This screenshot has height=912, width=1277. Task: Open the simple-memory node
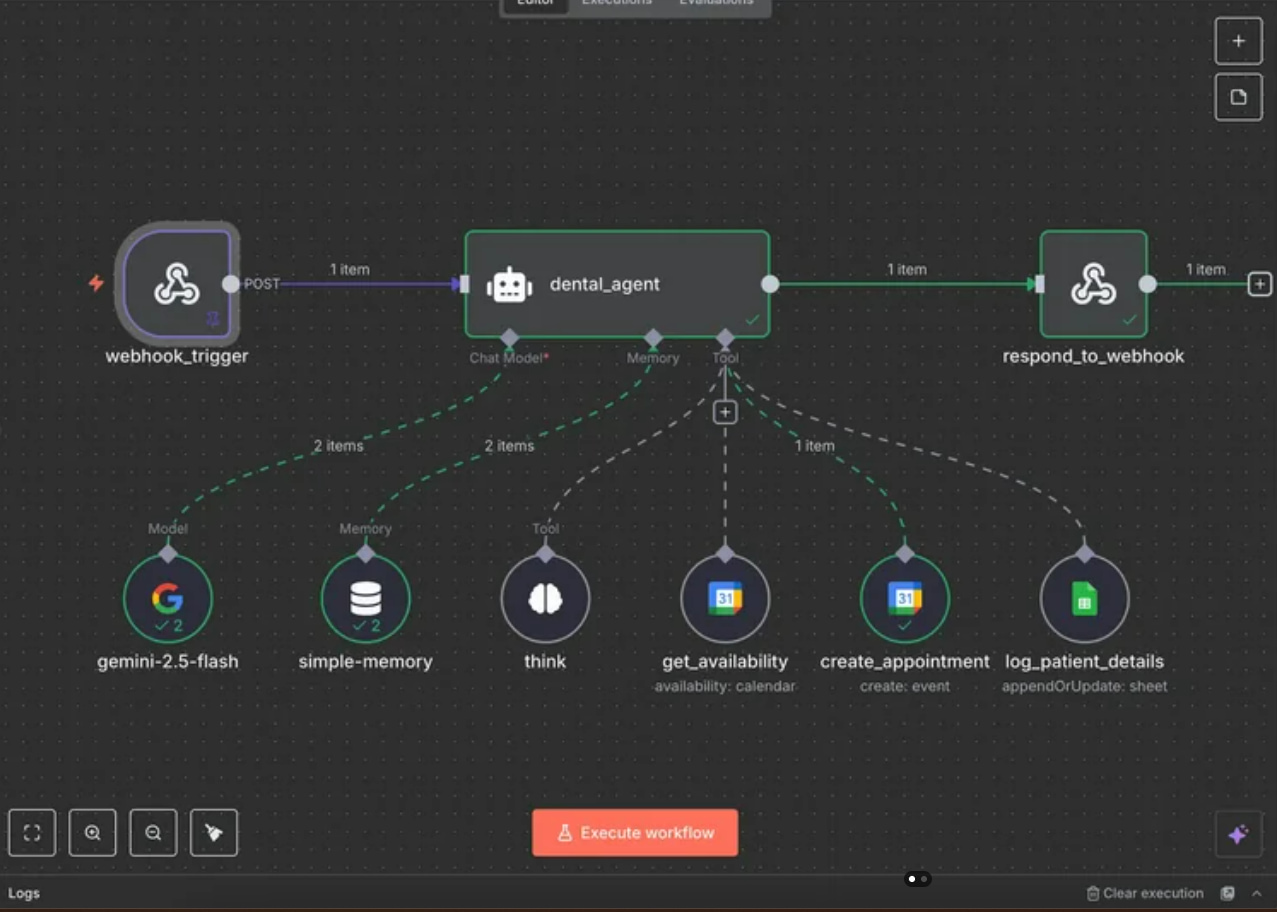pyautogui.click(x=365, y=599)
